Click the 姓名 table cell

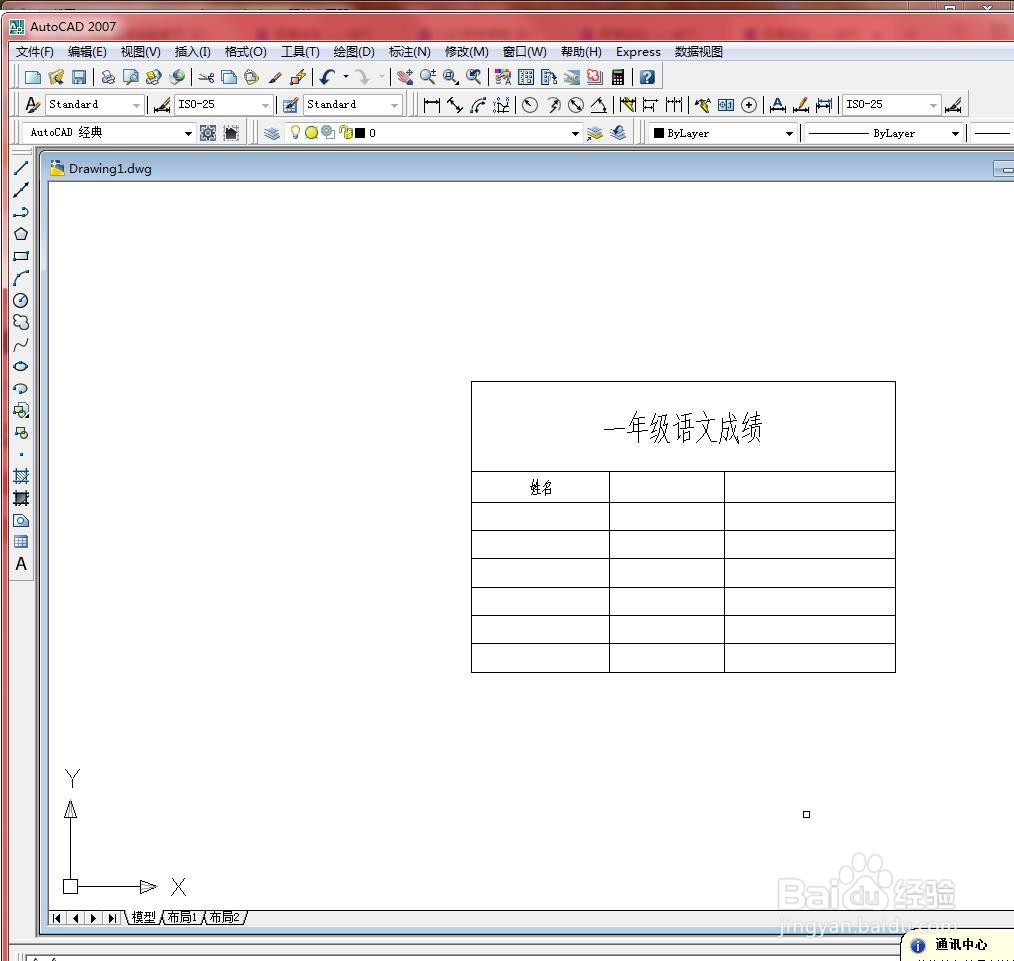click(x=541, y=487)
